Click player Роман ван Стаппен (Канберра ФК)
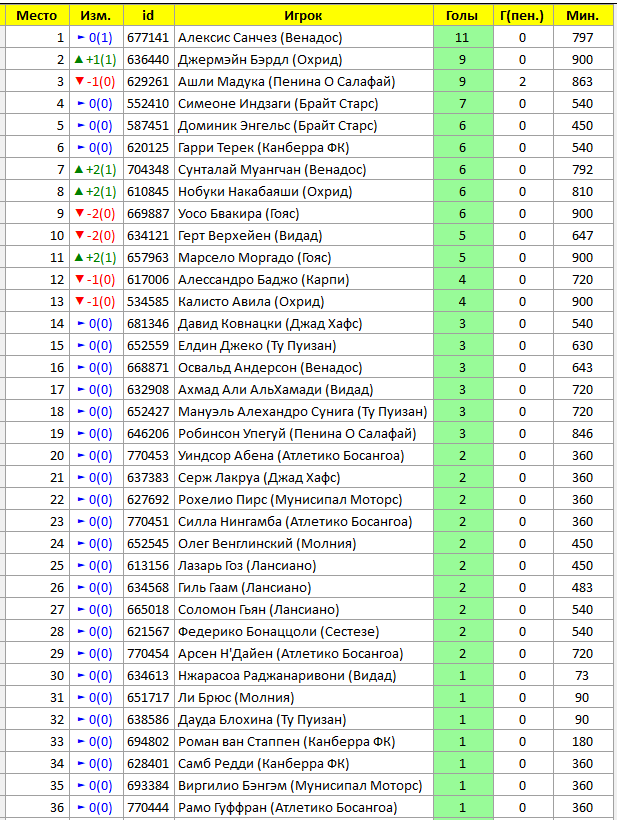 coord(287,741)
